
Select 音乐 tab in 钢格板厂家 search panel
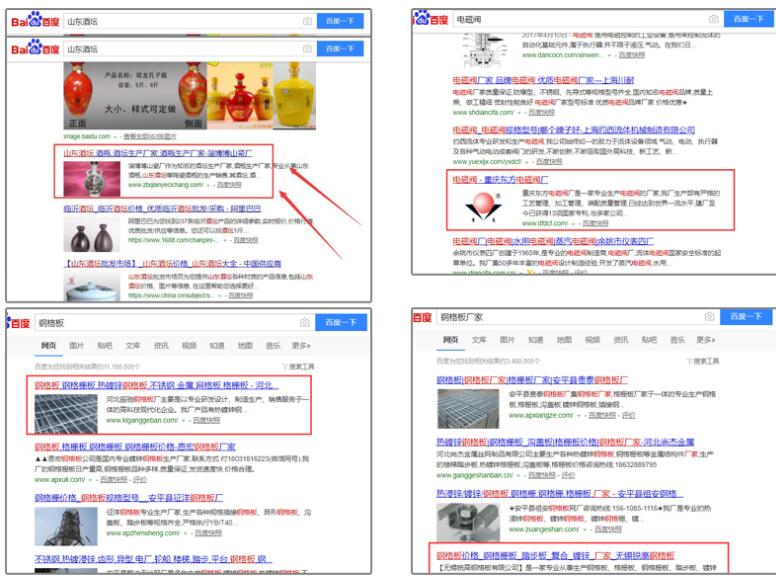678,340
